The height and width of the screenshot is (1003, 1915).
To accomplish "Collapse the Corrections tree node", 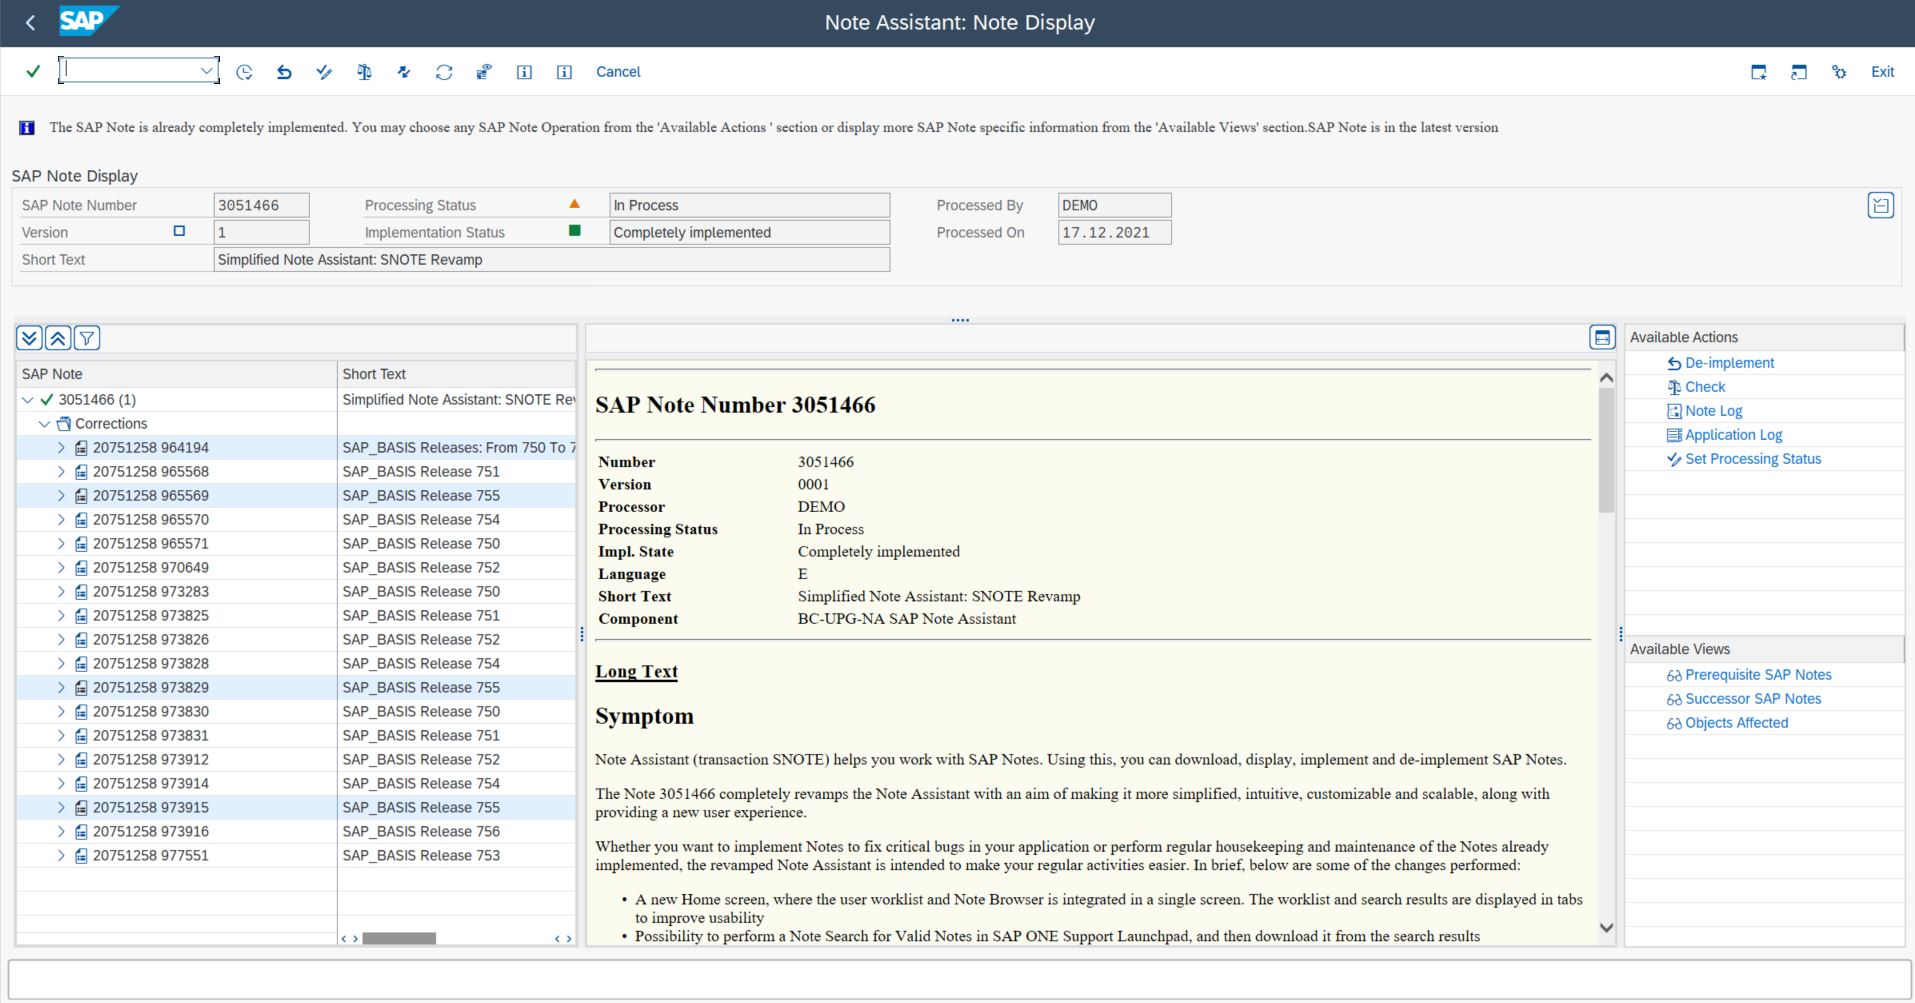I will [x=44, y=424].
